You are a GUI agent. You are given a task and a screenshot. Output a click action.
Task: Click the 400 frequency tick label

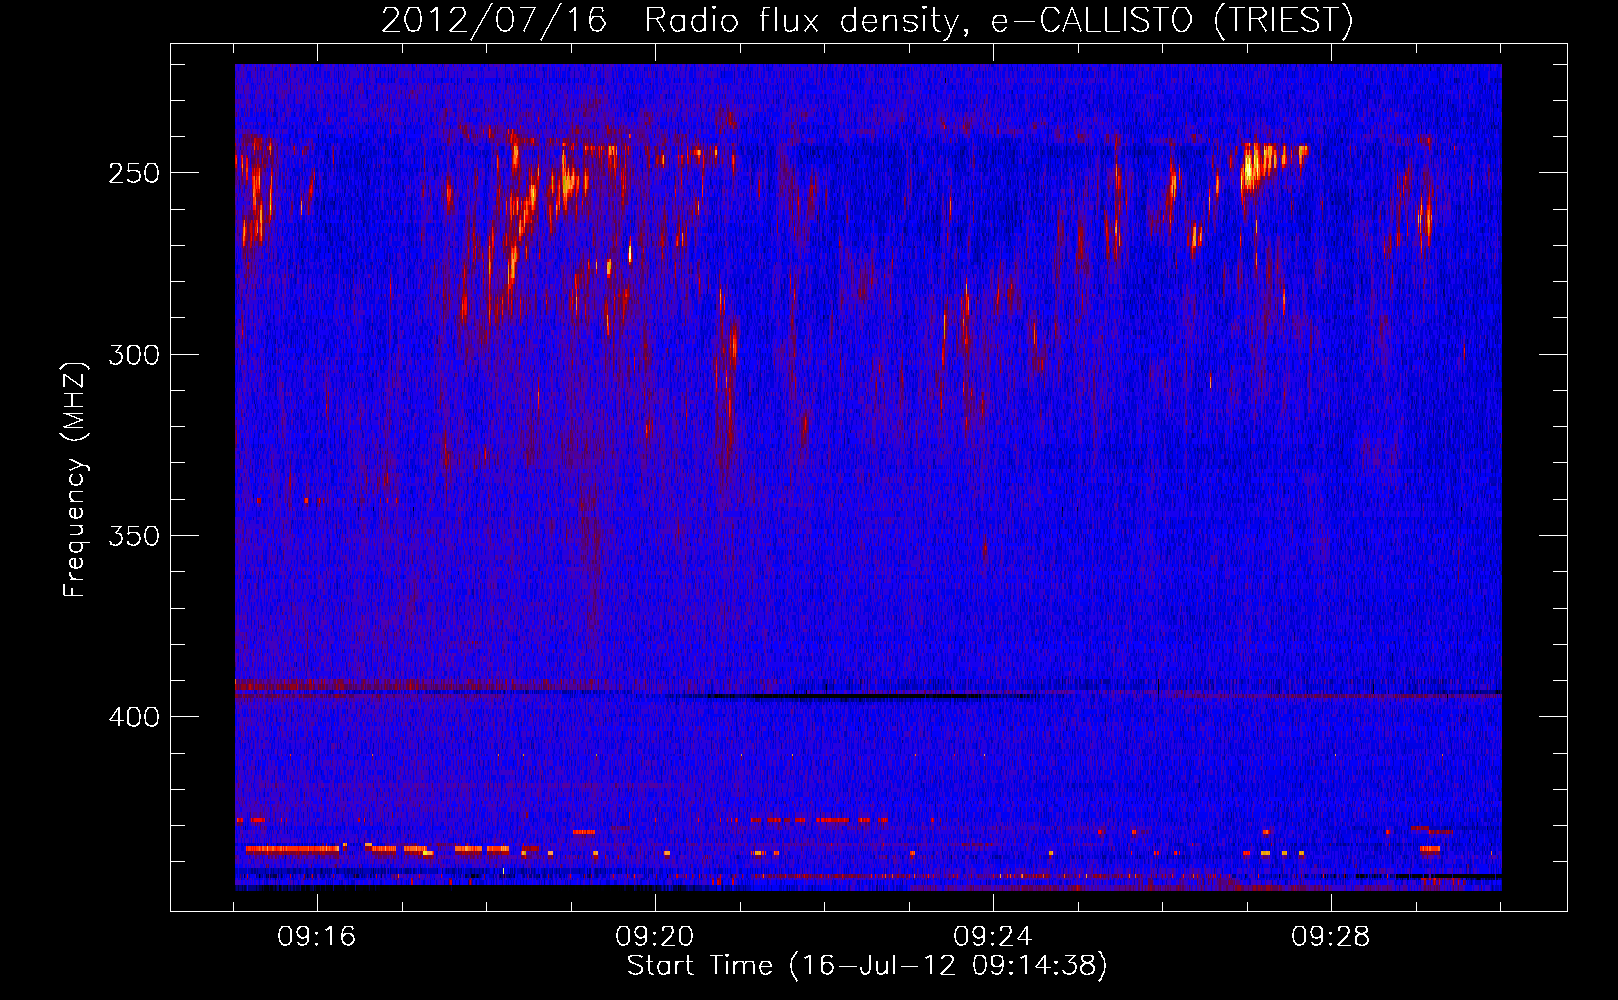(x=133, y=718)
